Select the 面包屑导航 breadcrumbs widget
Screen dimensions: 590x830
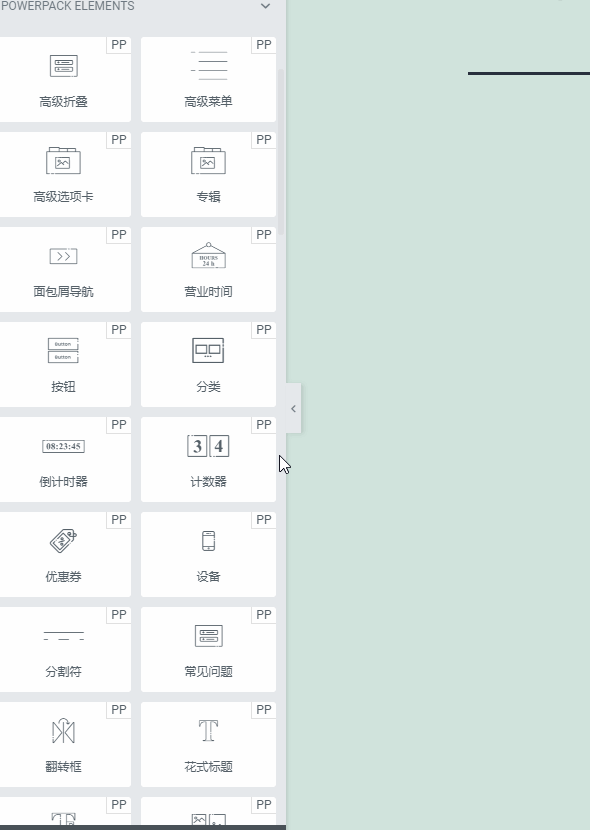point(63,269)
